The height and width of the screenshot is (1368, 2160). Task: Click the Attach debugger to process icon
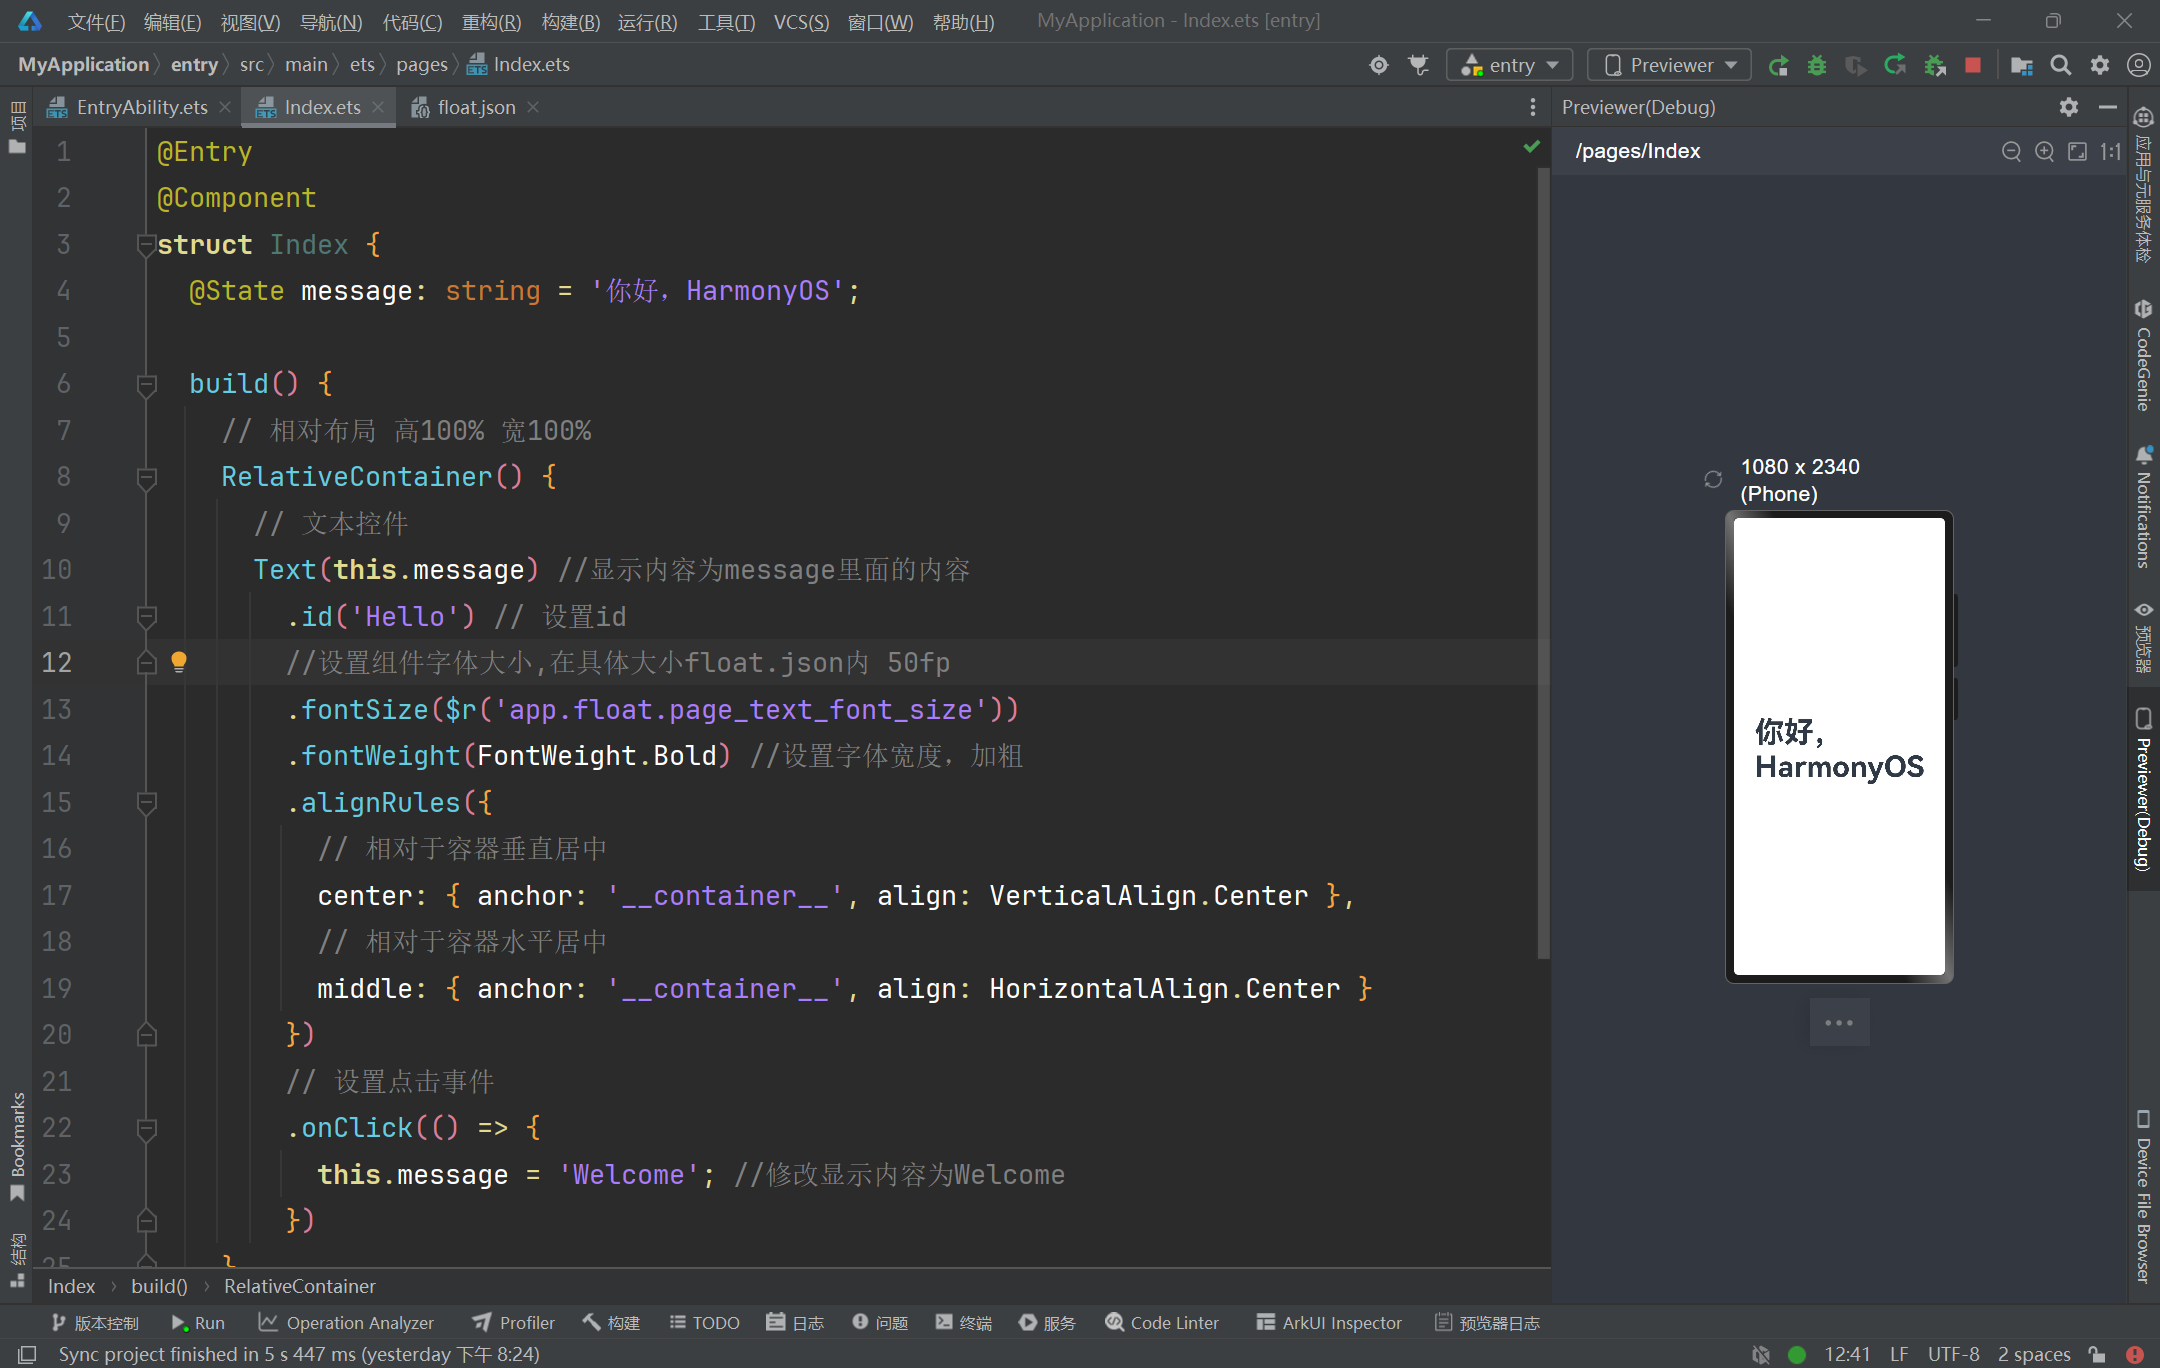tap(1935, 66)
